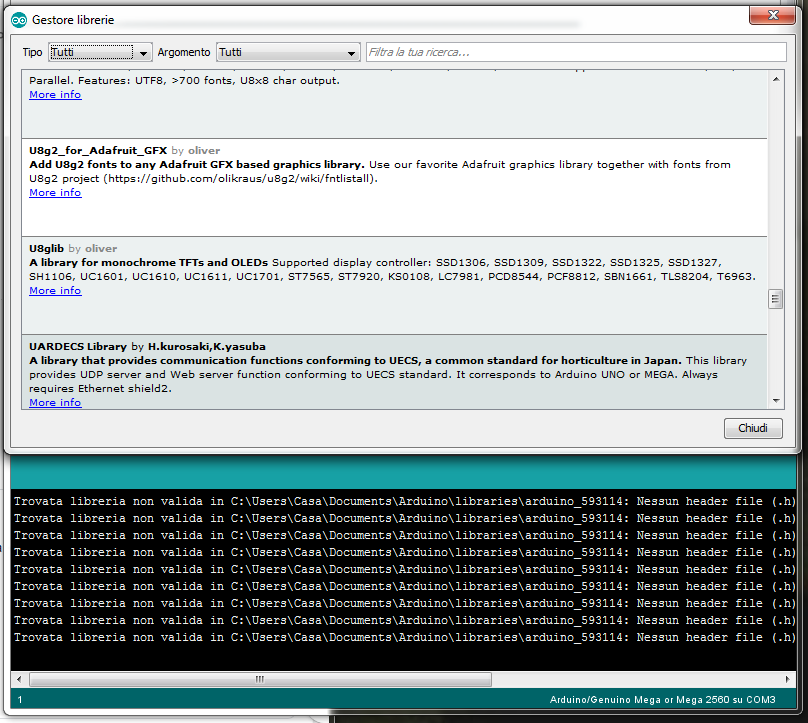Viewport: 808px width, 723px height.
Task: Open More info under UARDECS Library
Action: click(55, 402)
